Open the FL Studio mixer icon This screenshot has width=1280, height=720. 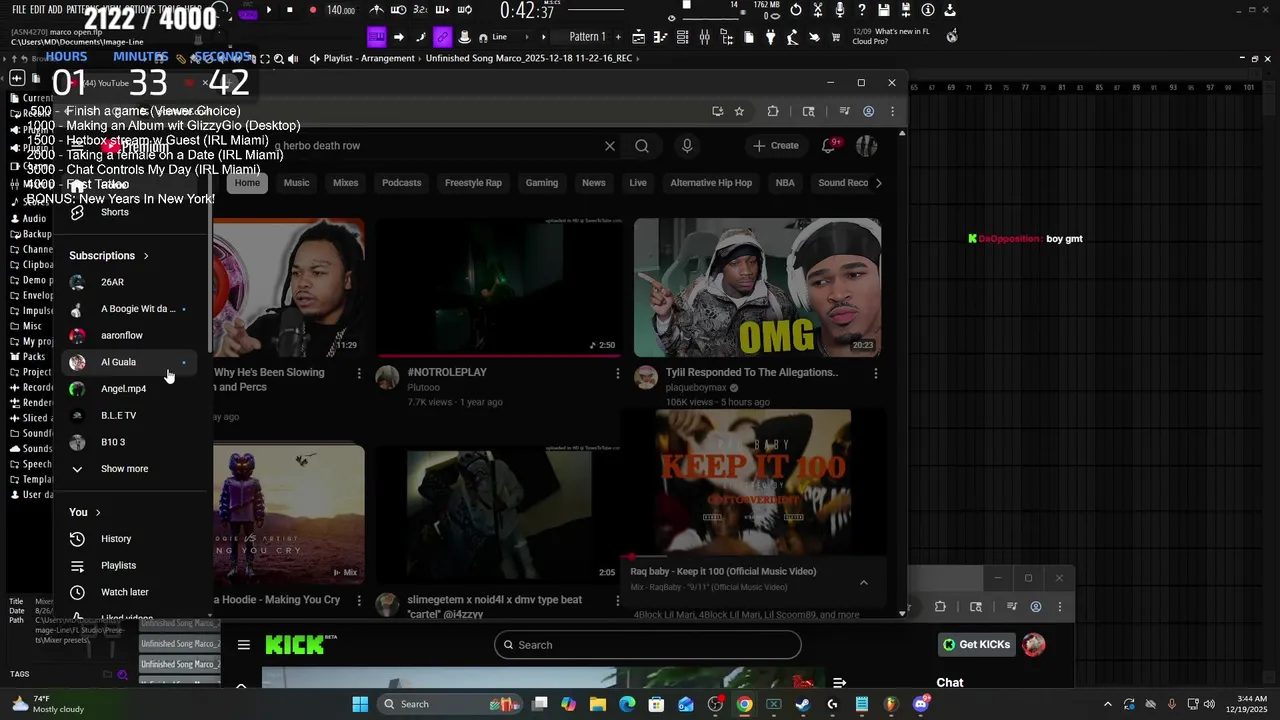coord(705,37)
